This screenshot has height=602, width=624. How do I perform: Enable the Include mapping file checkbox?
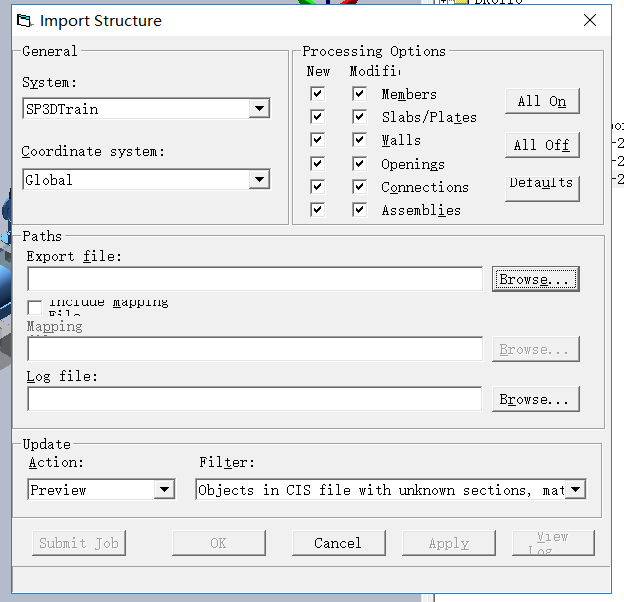(x=35, y=307)
